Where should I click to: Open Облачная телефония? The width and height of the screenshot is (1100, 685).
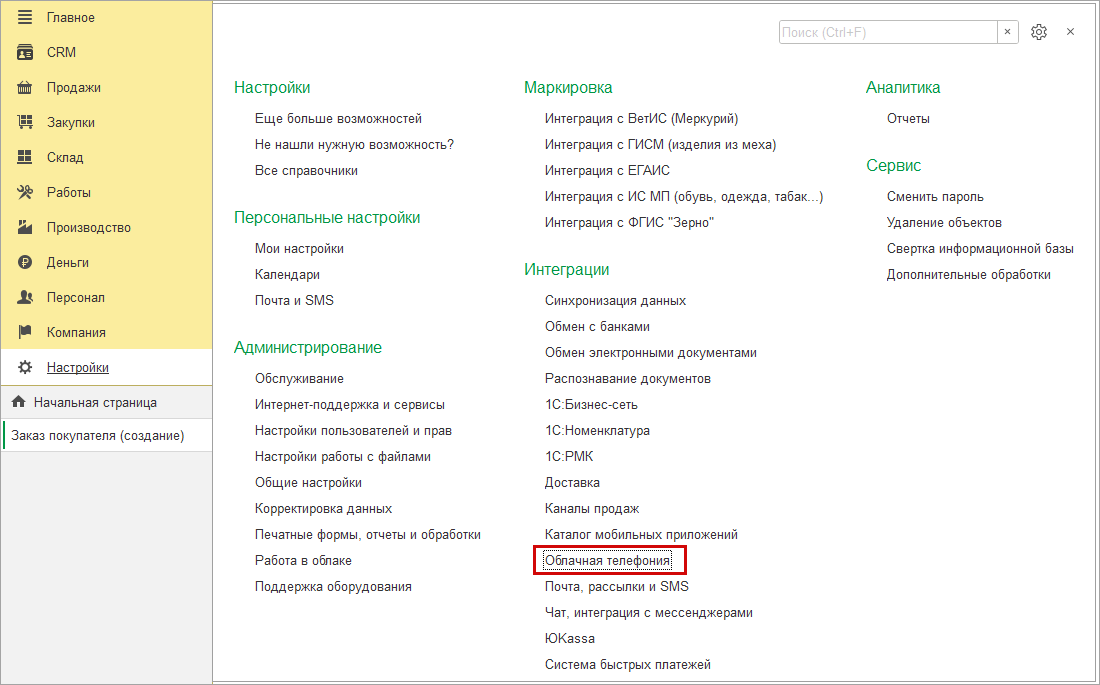click(x=608, y=560)
